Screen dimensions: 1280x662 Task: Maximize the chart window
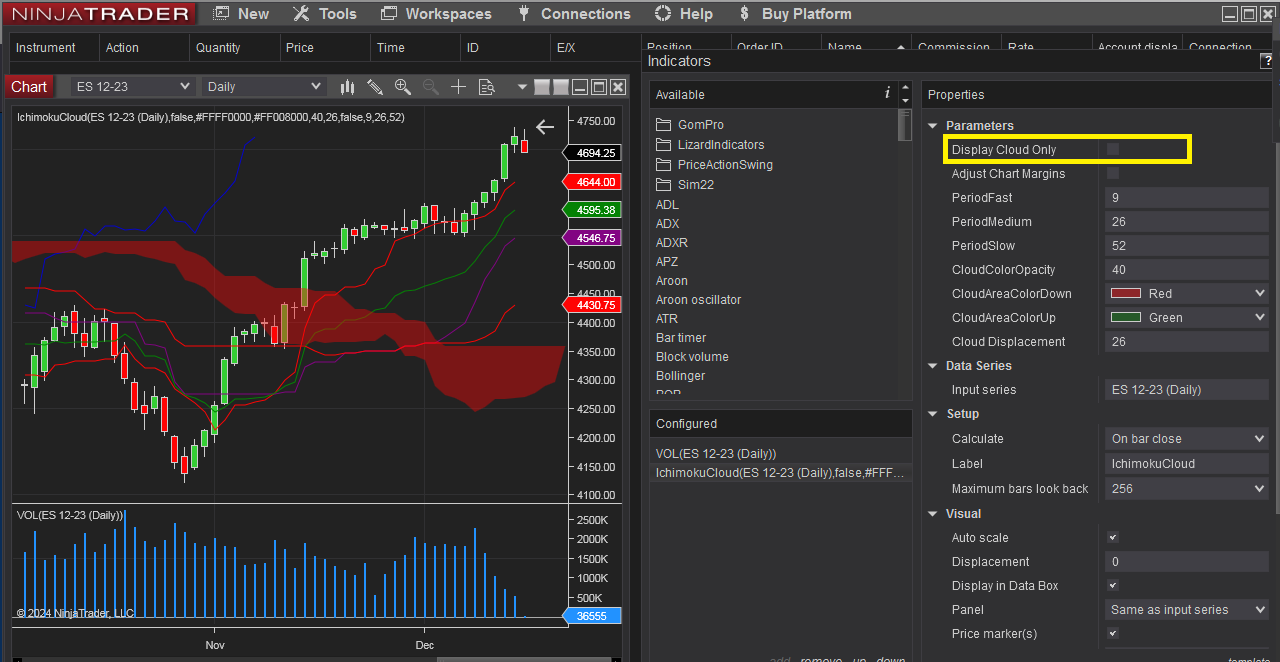click(x=598, y=87)
